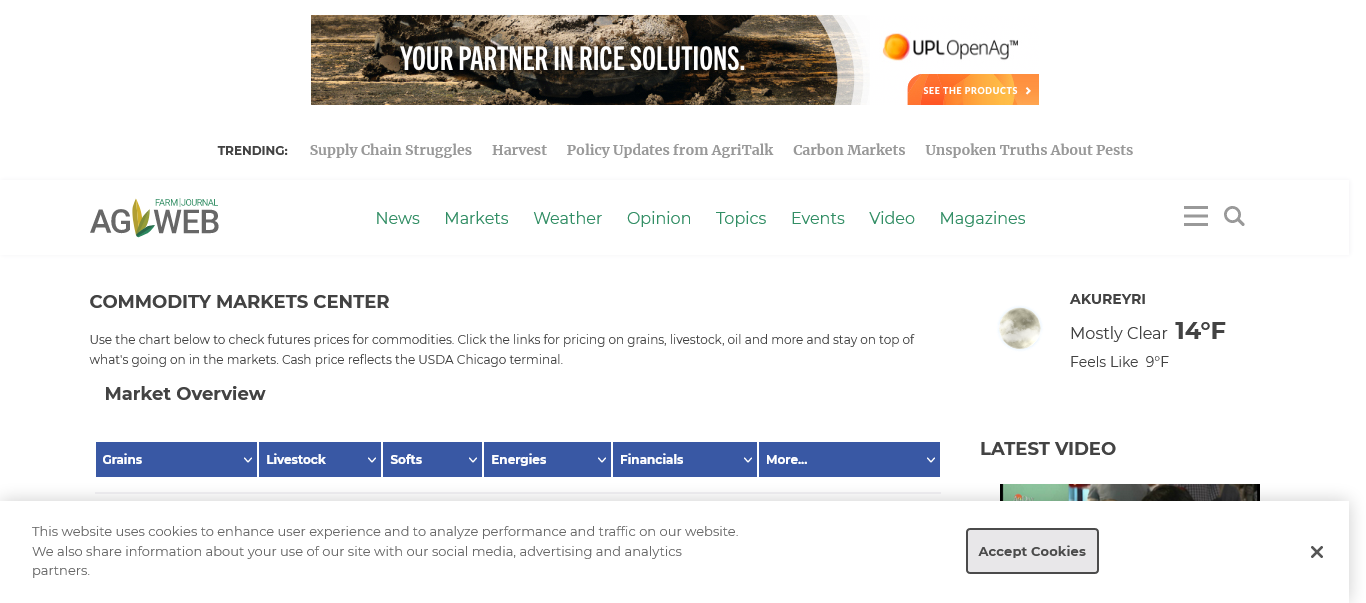The height and width of the screenshot is (603, 1366).
Task: Click the moon weather icon
Action: (x=1019, y=329)
